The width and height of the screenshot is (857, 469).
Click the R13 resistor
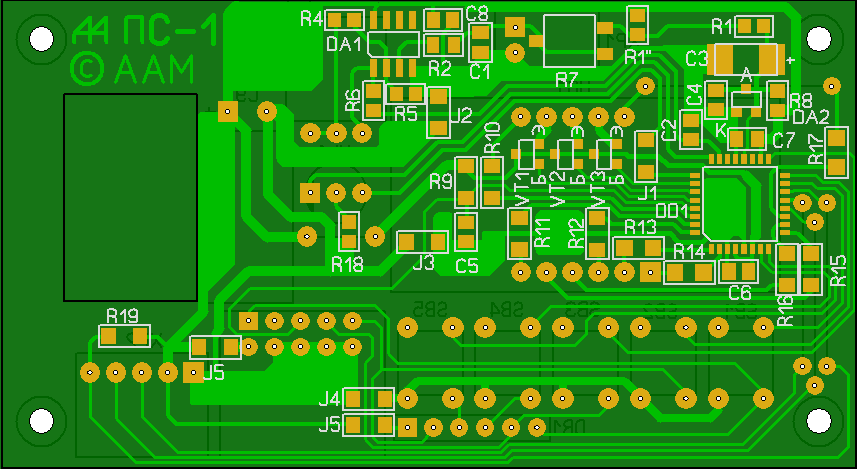[637, 248]
